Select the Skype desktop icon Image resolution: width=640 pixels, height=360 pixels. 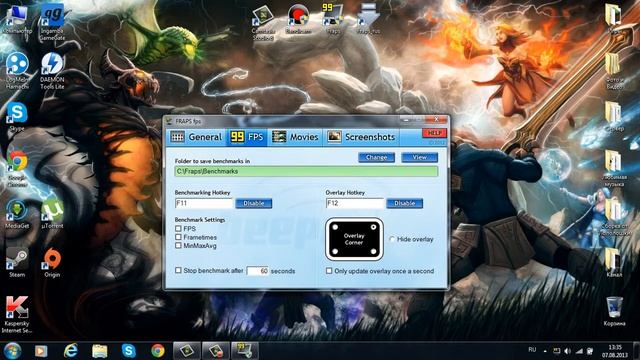pyautogui.click(x=17, y=117)
